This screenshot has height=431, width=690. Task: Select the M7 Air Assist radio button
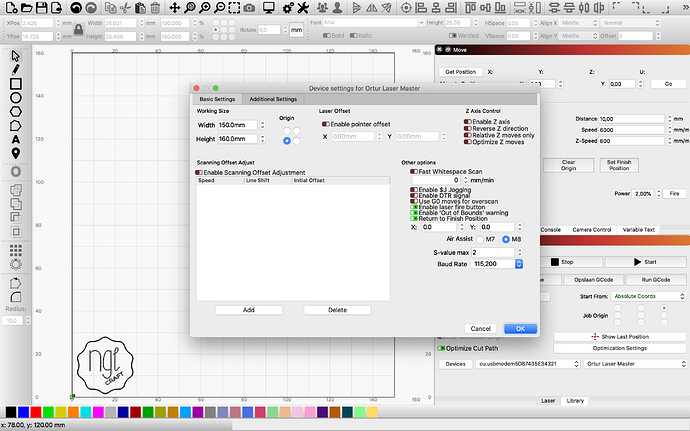[x=480, y=239]
